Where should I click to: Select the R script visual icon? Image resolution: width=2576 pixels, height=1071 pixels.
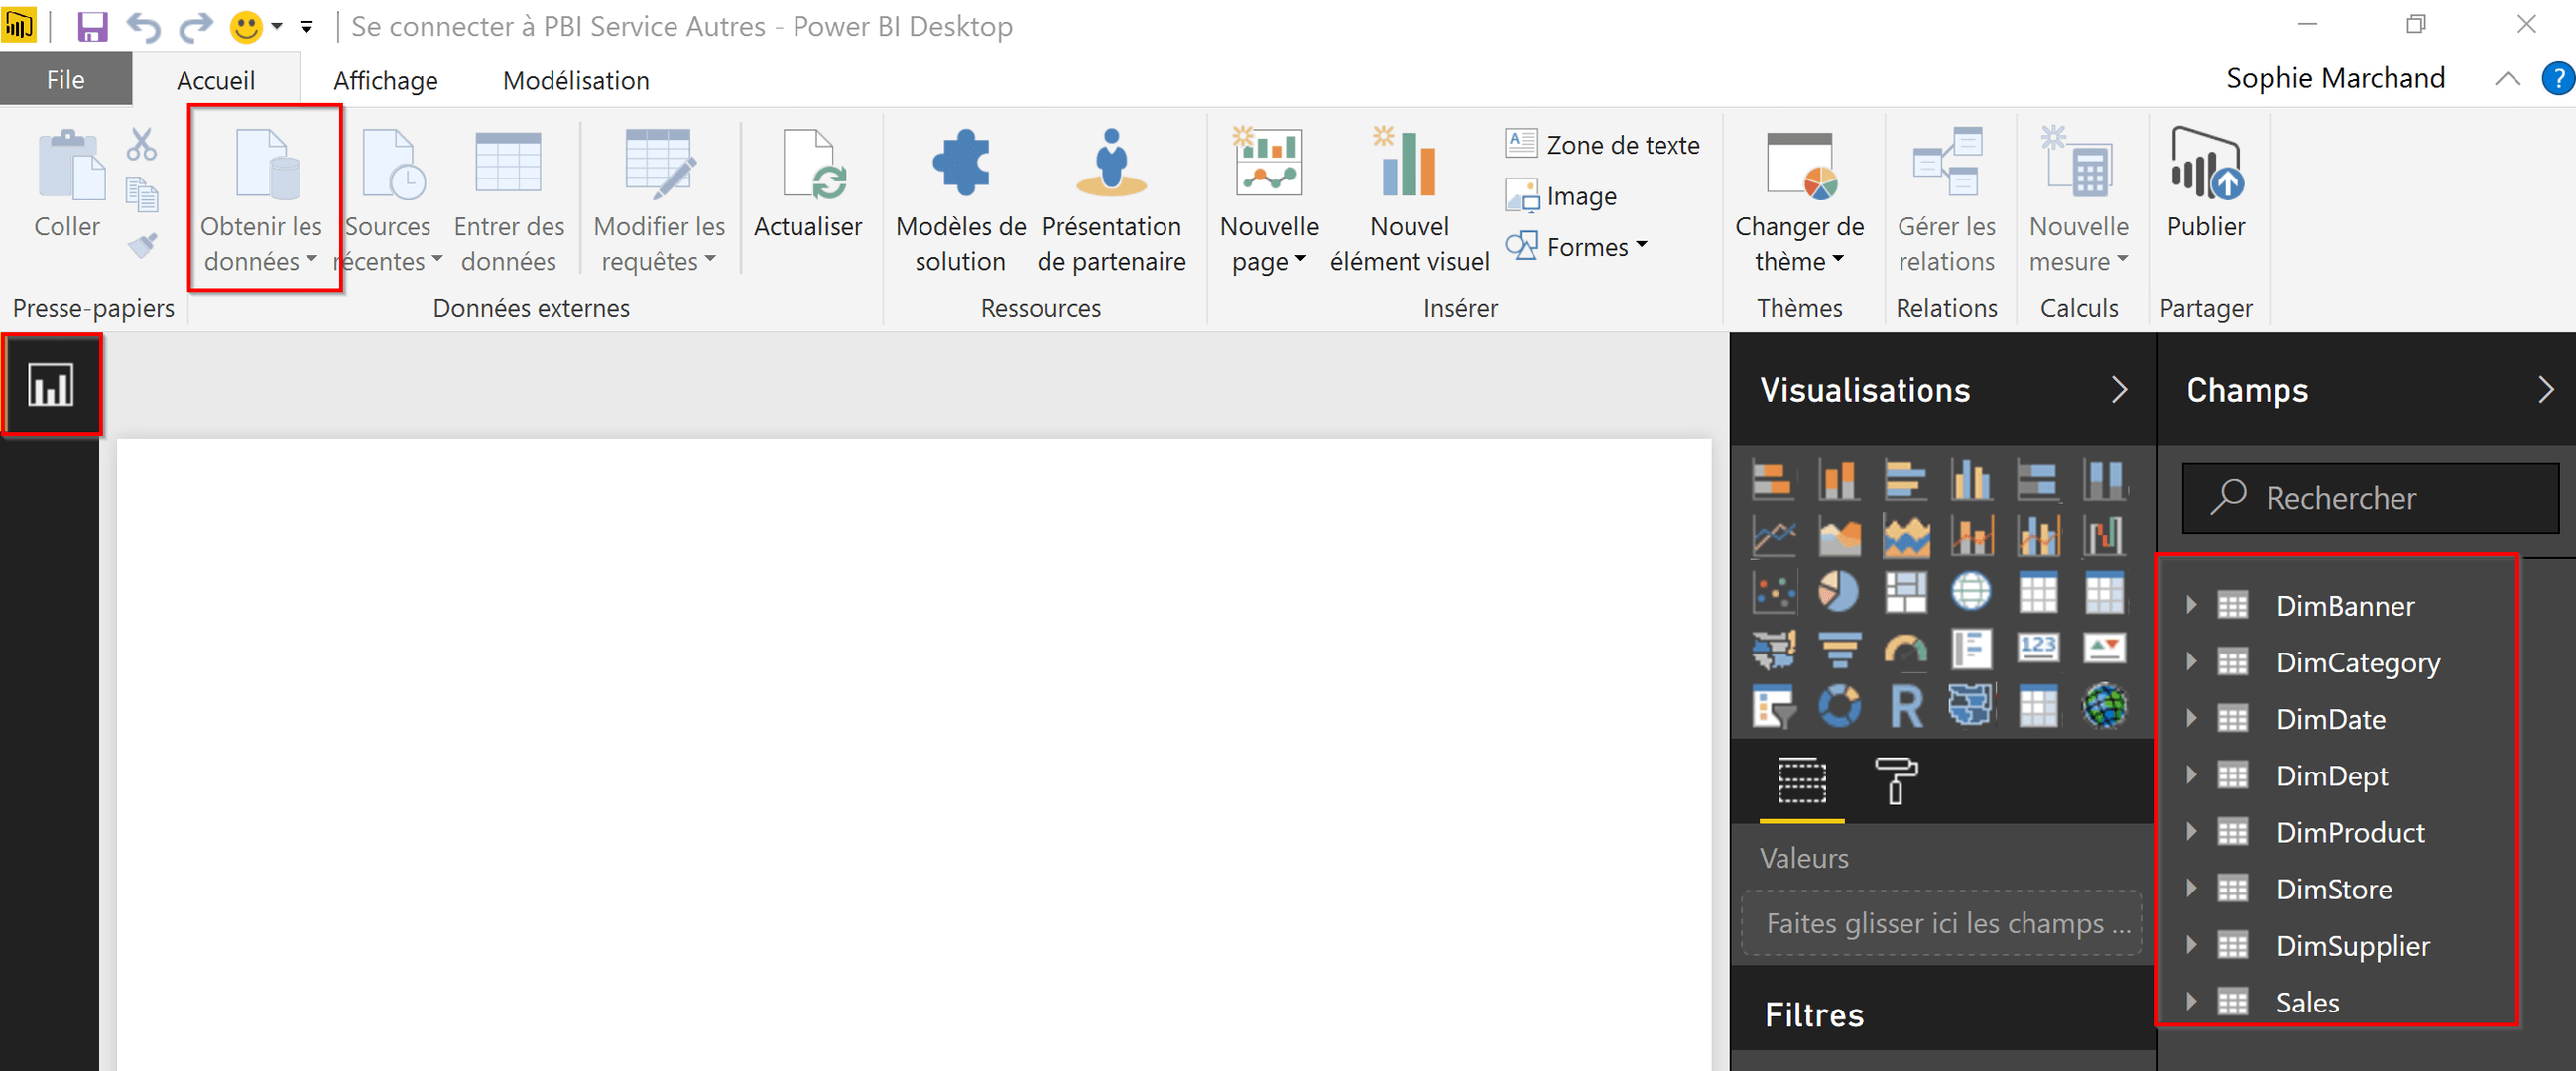pos(1906,707)
